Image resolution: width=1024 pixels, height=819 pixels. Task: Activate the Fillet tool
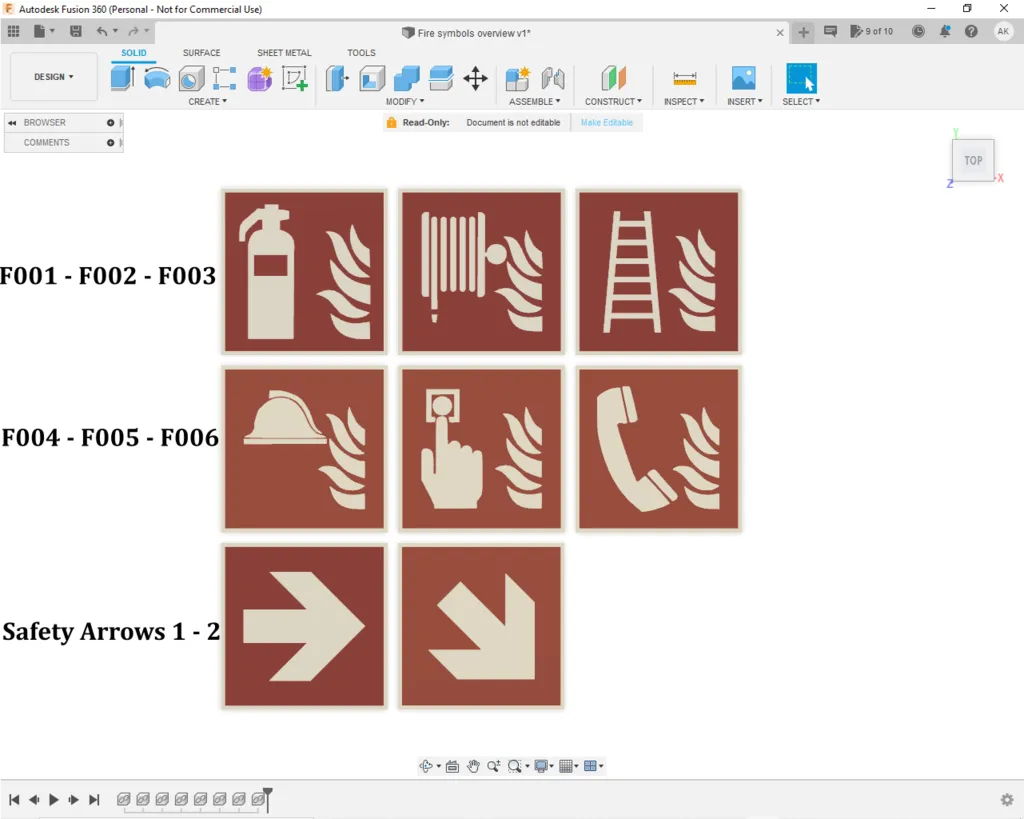point(371,78)
